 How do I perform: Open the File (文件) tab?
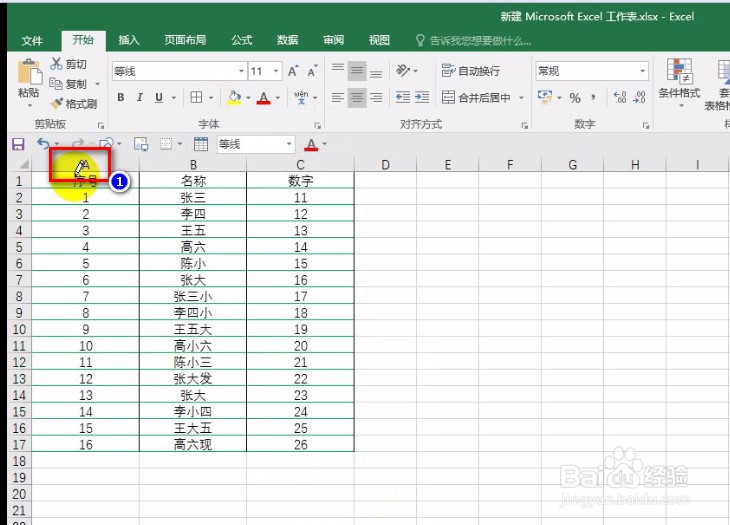click(32, 40)
